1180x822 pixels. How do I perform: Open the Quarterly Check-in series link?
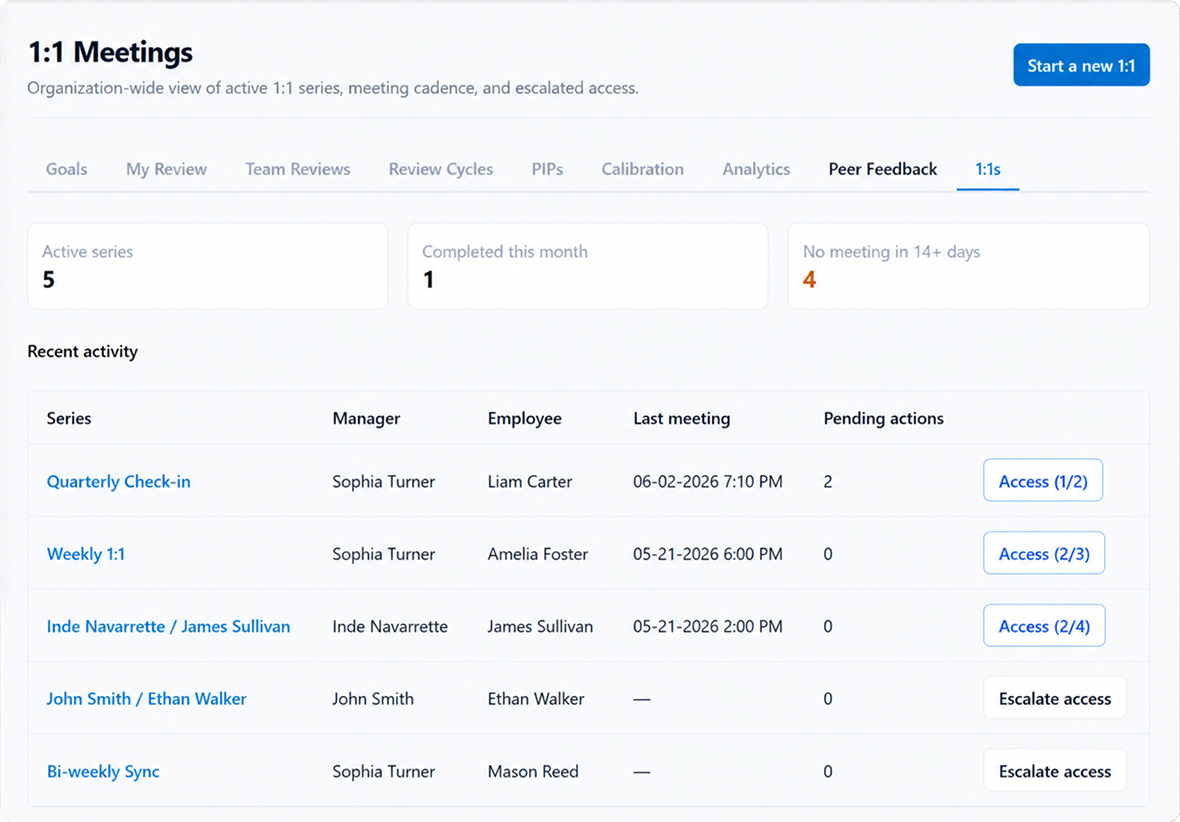pyautogui.click(x=118, y=482)
